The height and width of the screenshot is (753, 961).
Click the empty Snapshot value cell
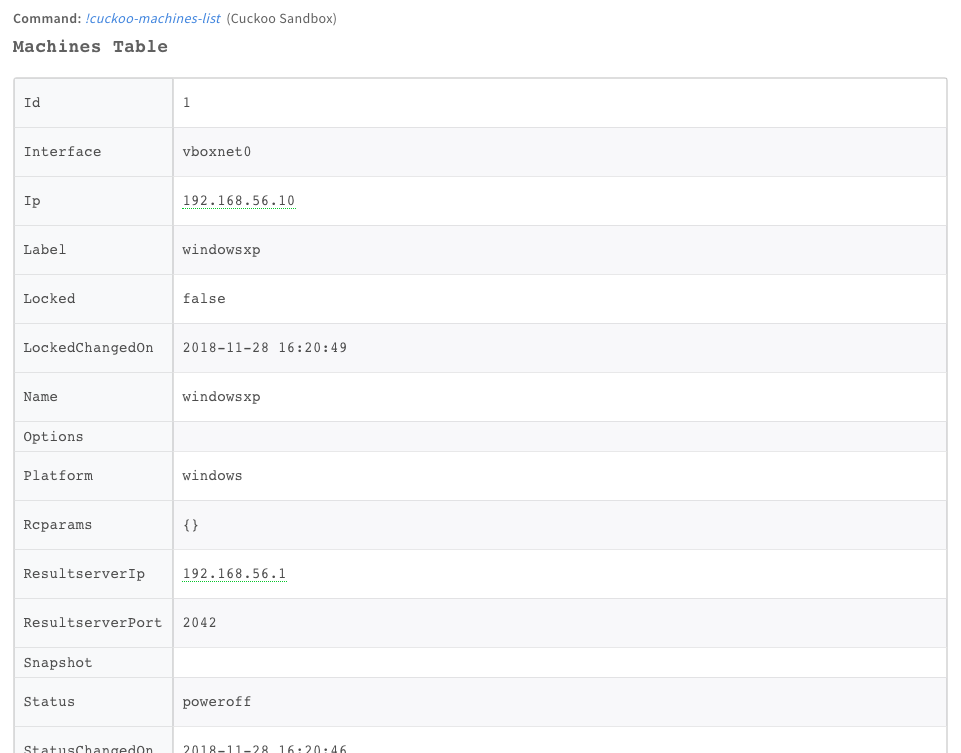pos(559,663)
